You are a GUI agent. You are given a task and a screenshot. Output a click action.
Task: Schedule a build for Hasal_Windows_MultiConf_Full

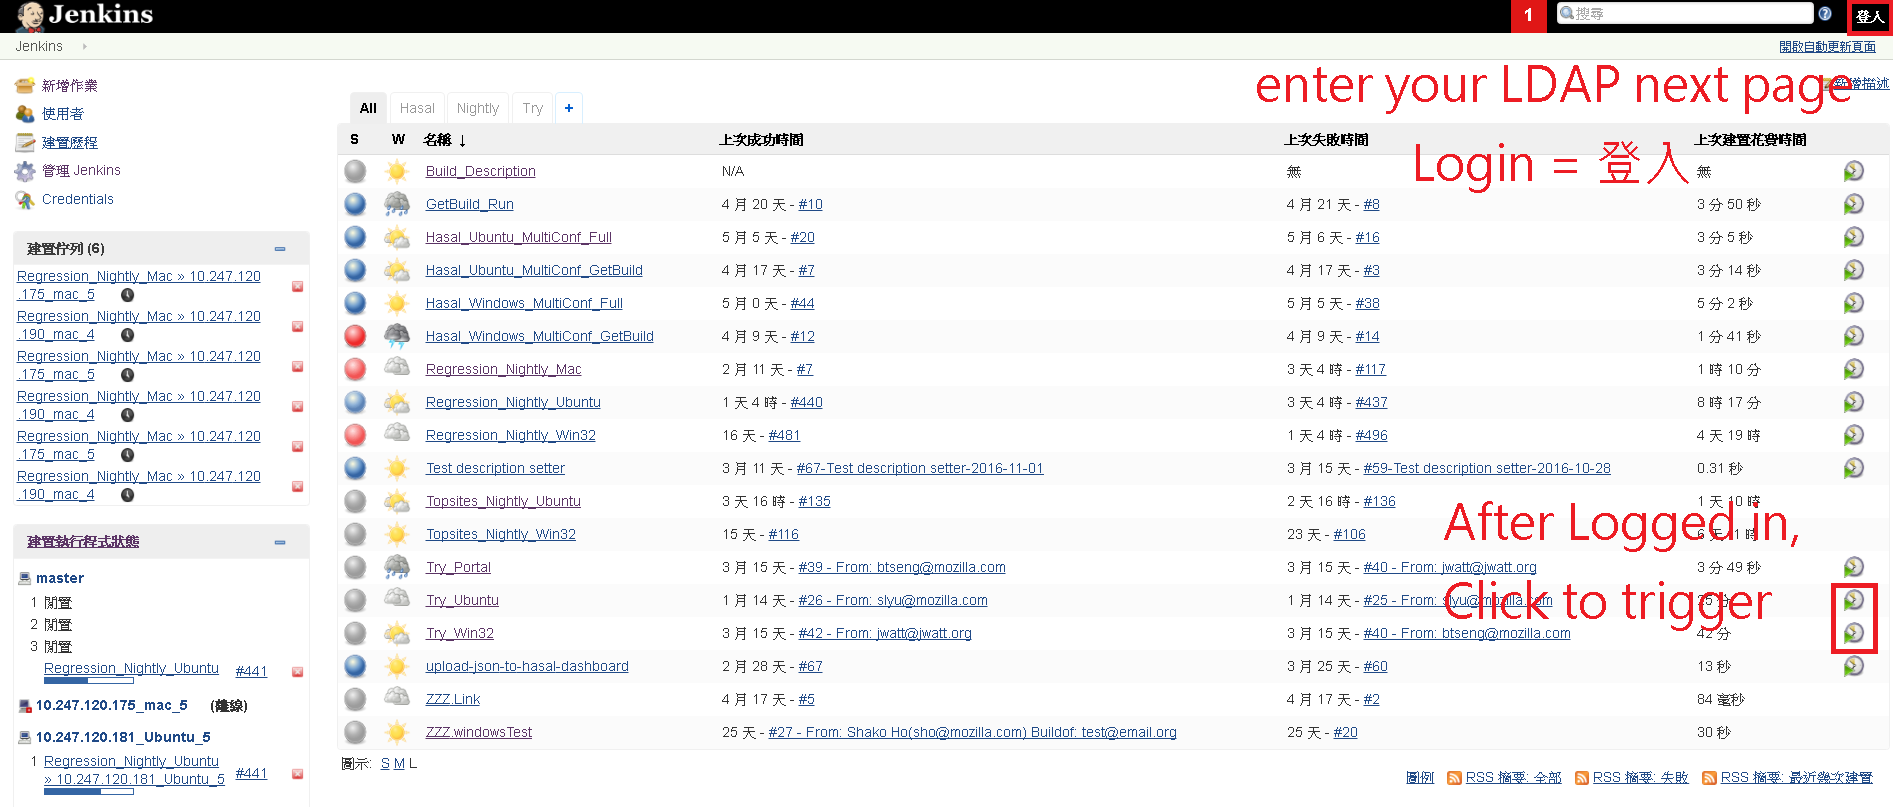(1853, 303)
